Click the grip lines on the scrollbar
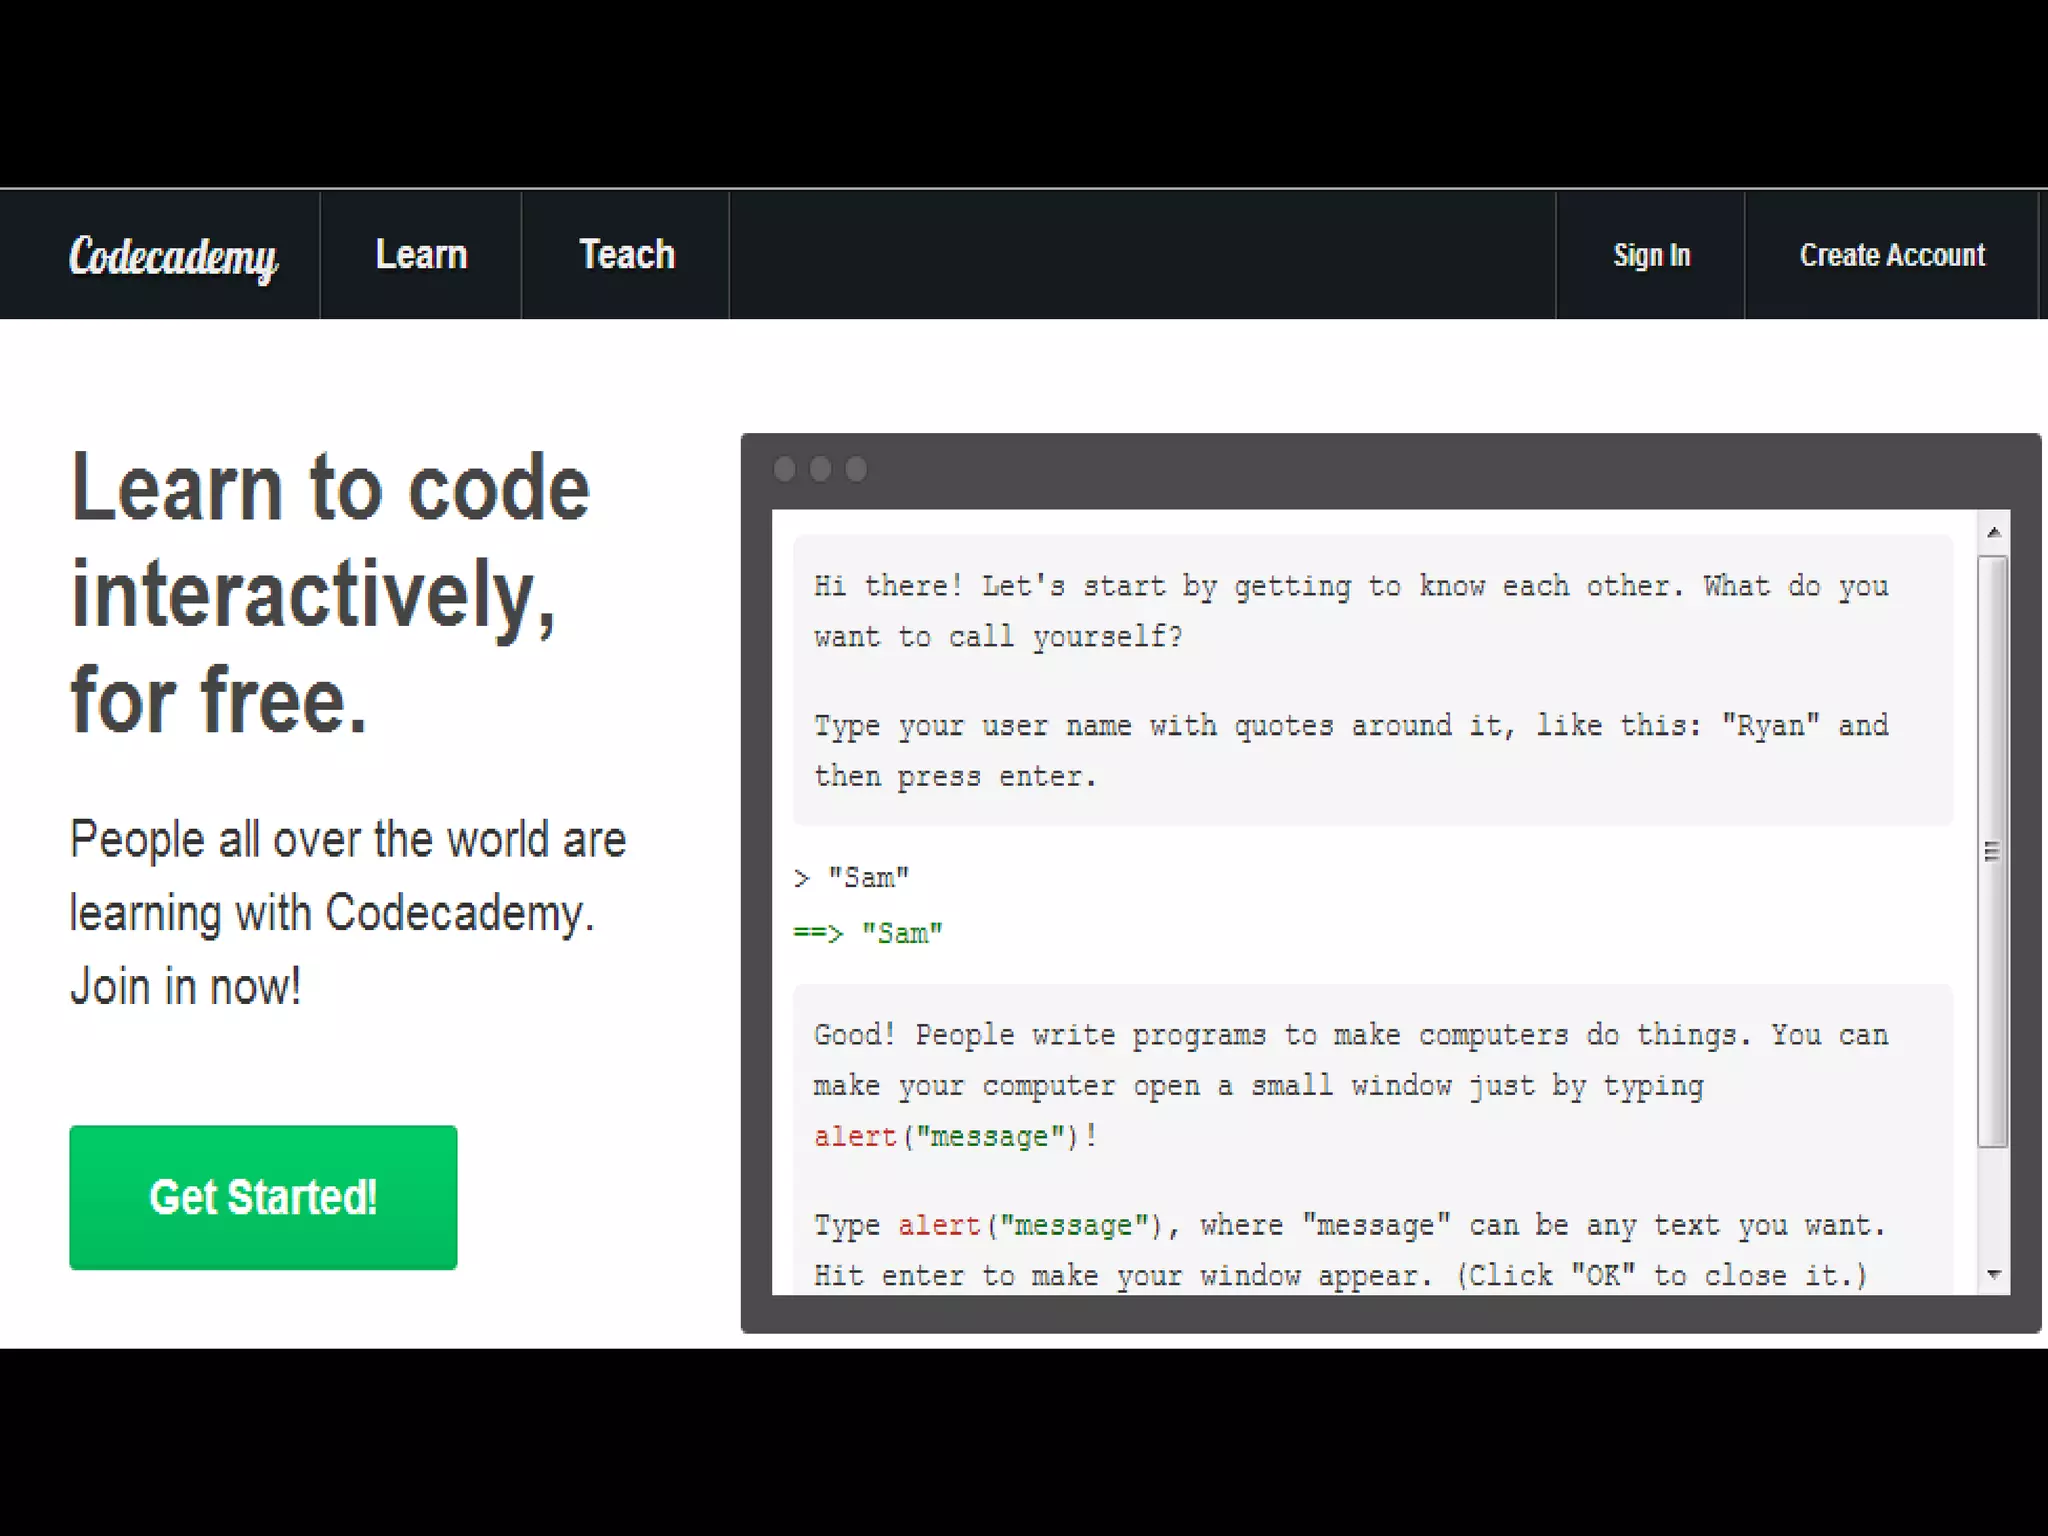 pos(1992,851)
